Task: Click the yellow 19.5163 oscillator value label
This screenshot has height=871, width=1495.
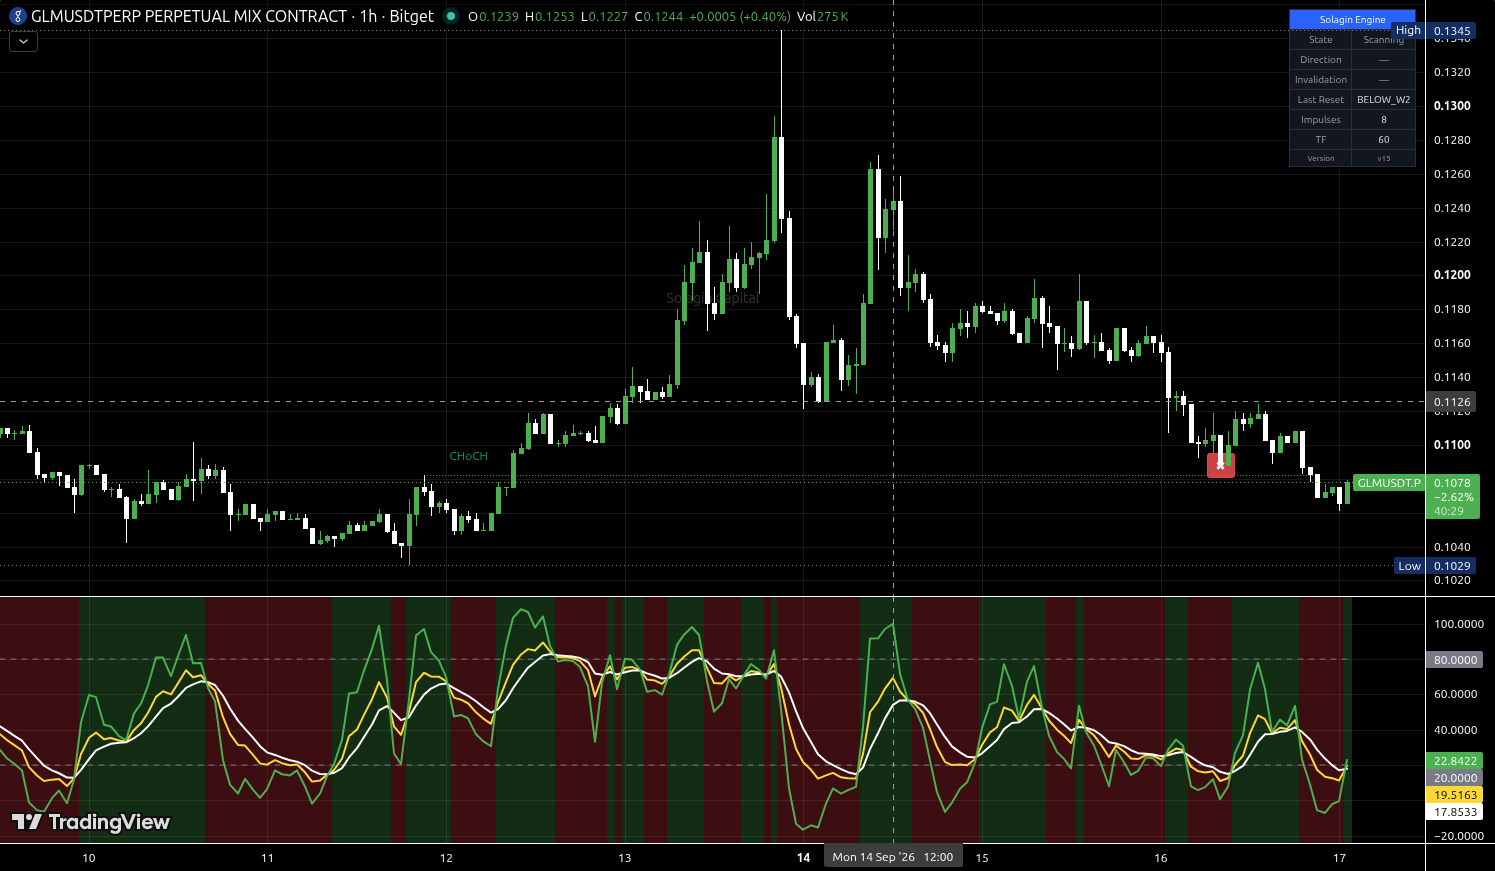Action: pyautogui.click(x=1455, y=795)
